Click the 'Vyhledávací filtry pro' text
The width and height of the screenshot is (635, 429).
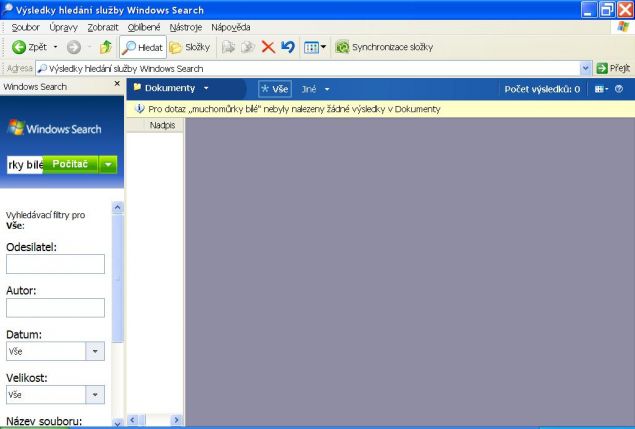pyautogui.click(x=45, y=215)
